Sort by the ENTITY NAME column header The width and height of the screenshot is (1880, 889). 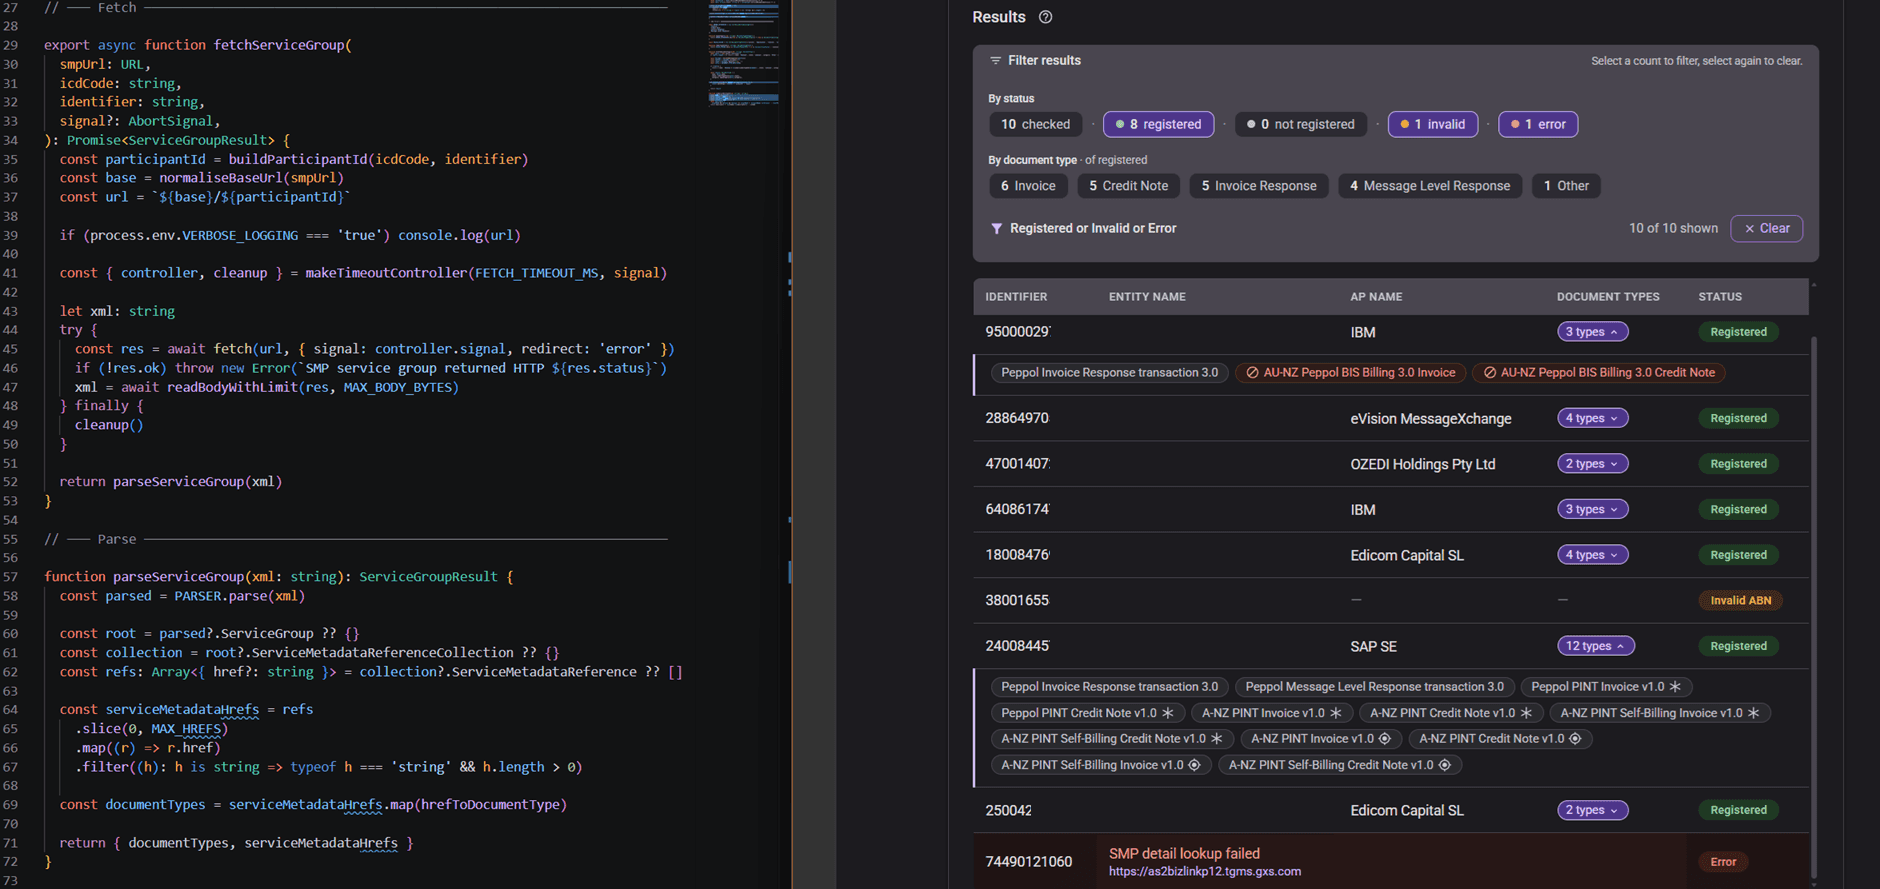click(x=1147, y=297)
